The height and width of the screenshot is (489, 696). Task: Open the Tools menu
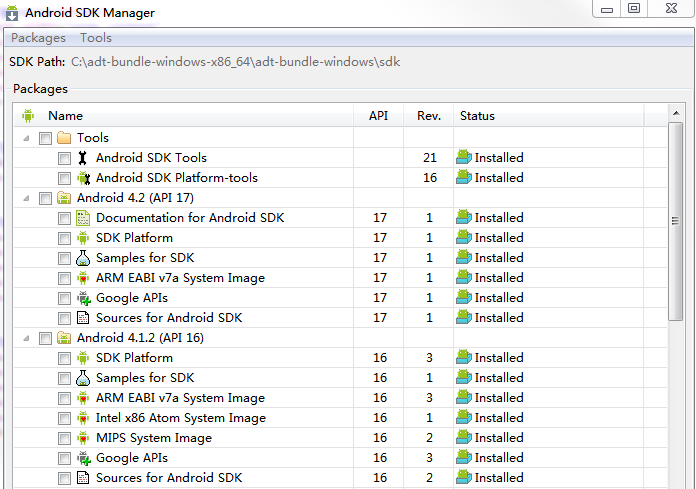pyautogui.click(x=96, y=38)
